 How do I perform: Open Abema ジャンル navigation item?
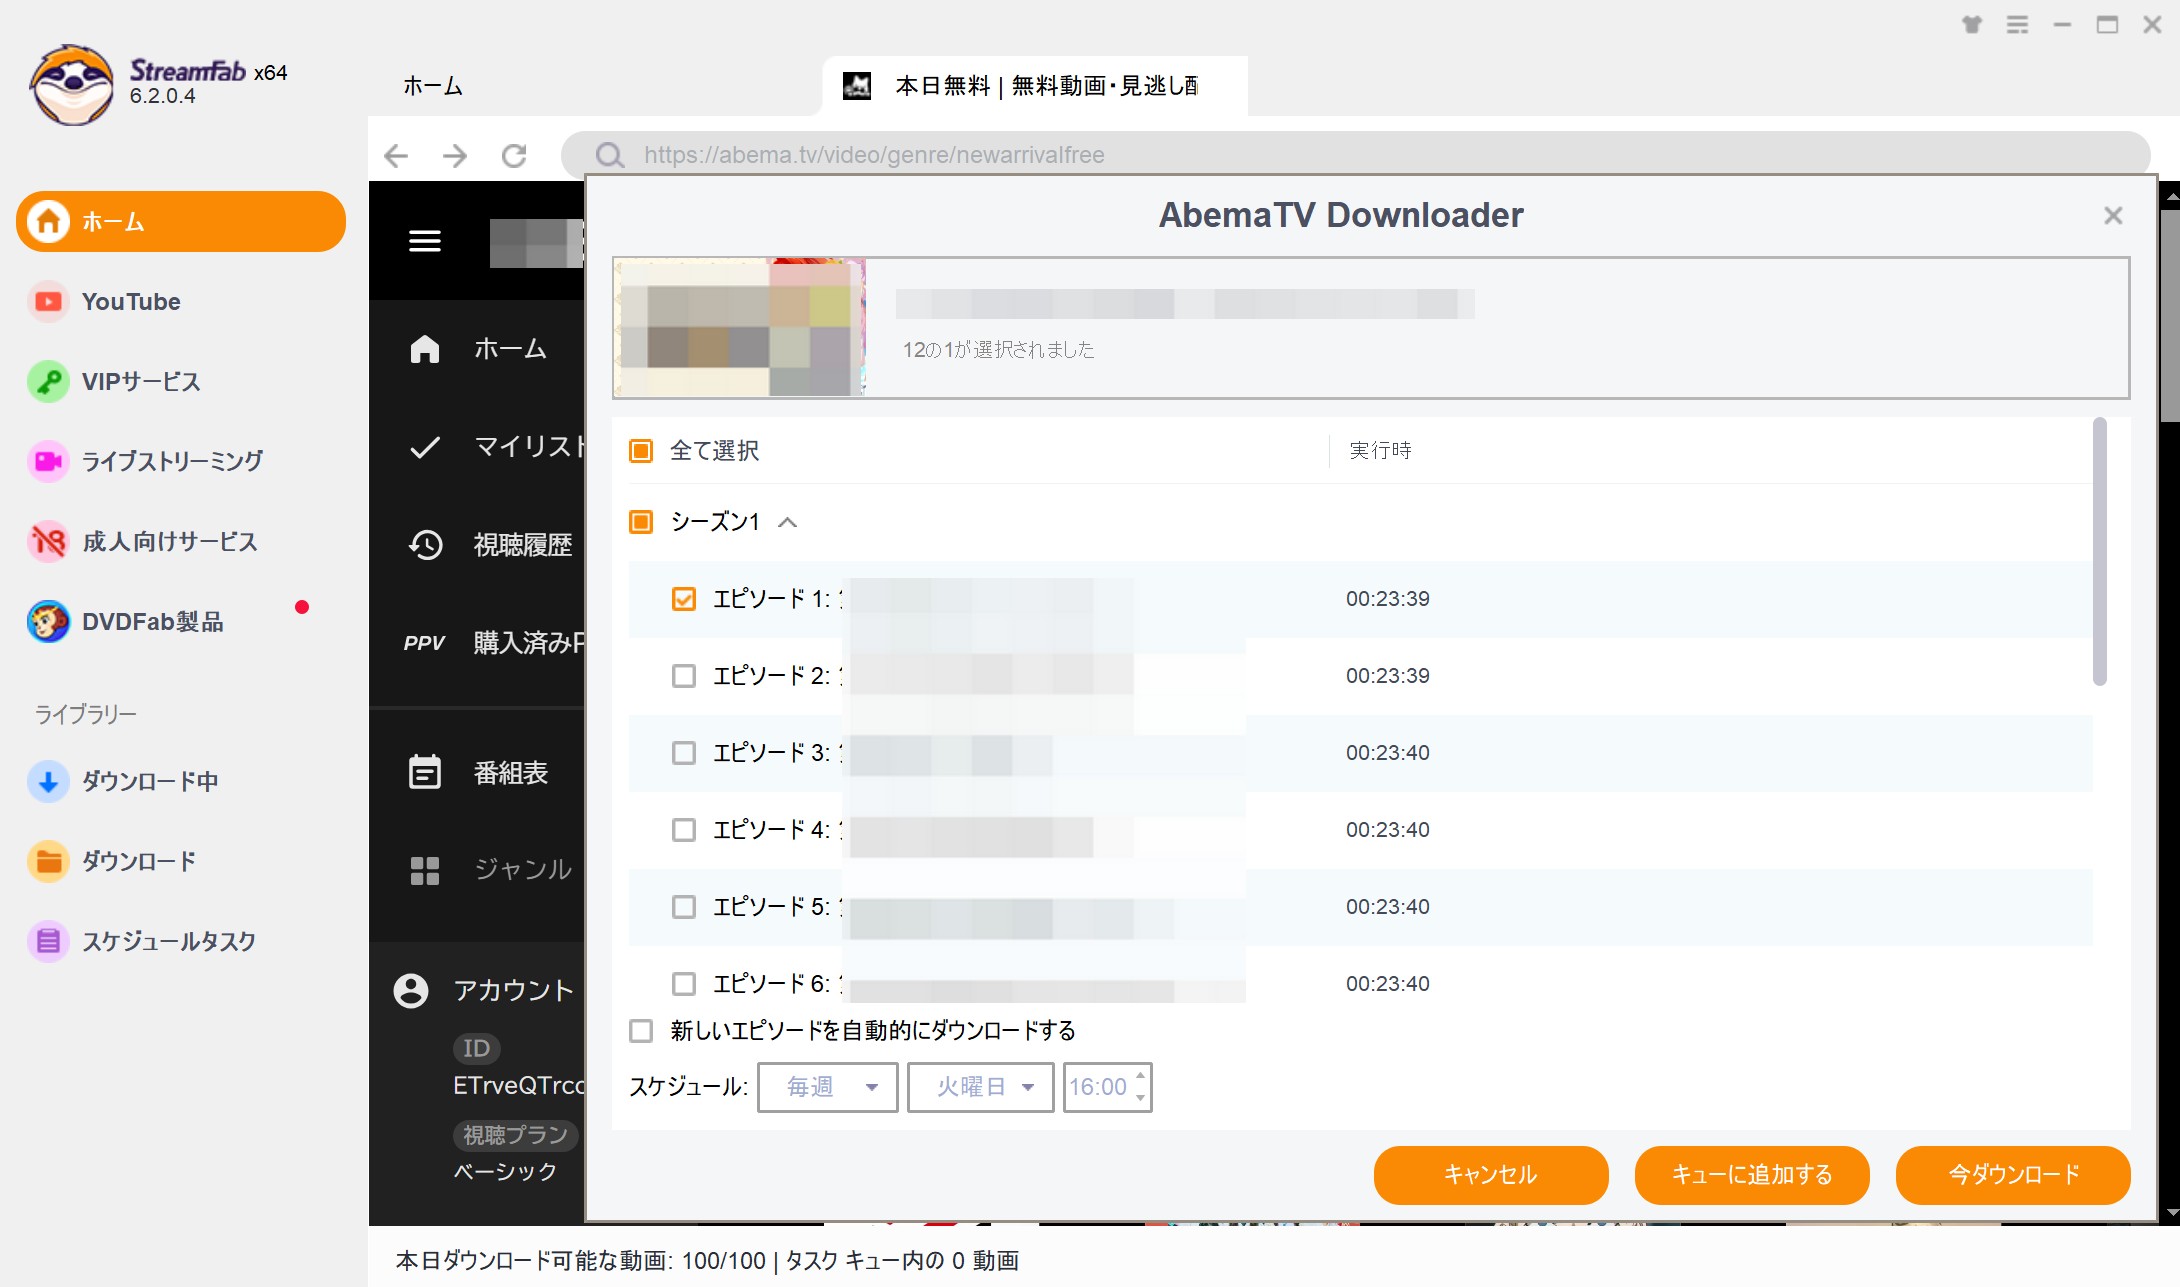tap(490, 869)
